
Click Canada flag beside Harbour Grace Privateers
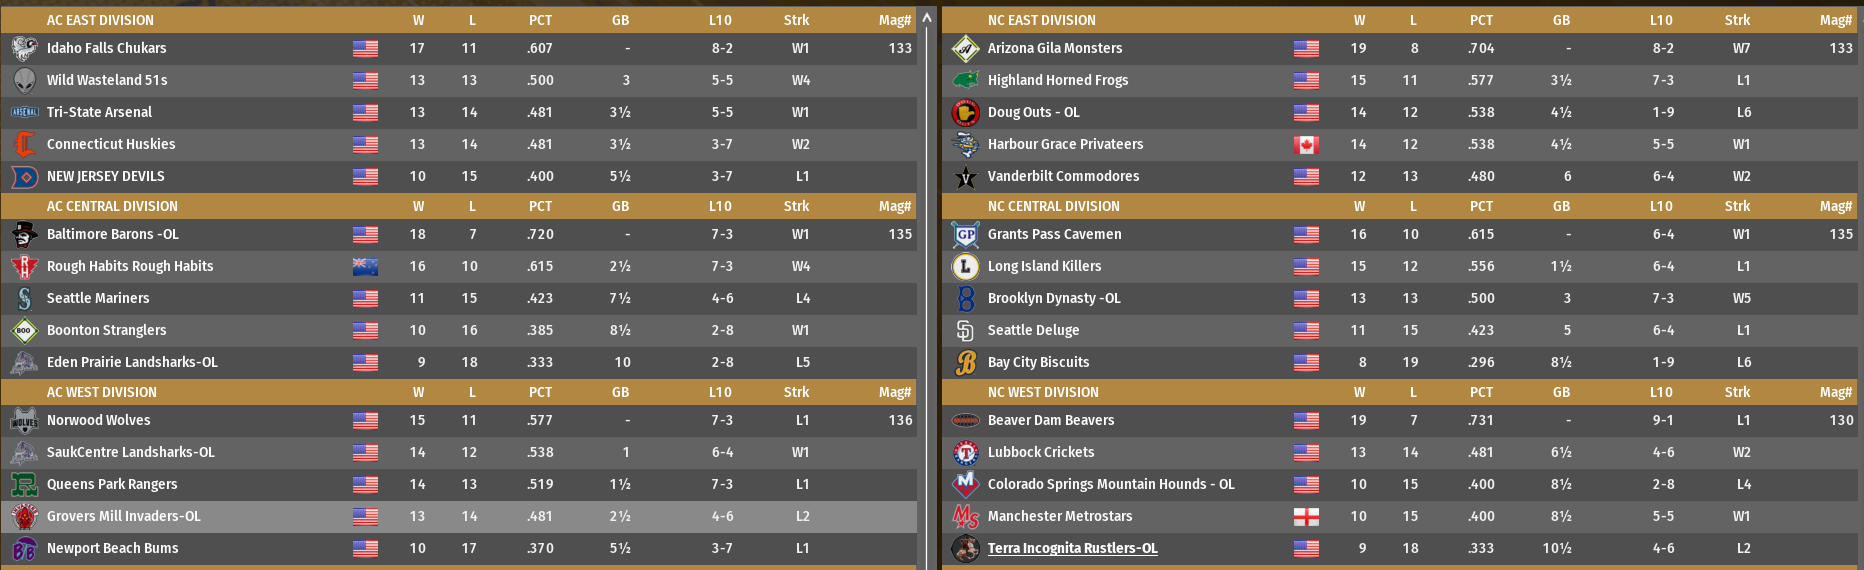[x=1306, y=144]
